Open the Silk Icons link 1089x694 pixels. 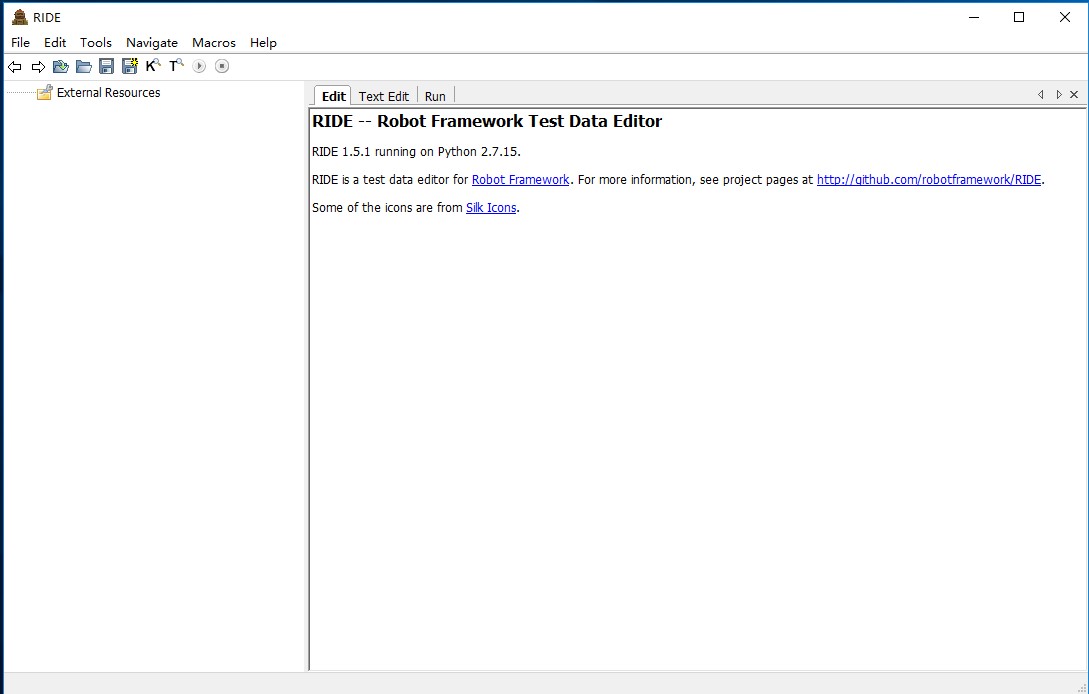(x=491, y=207)
